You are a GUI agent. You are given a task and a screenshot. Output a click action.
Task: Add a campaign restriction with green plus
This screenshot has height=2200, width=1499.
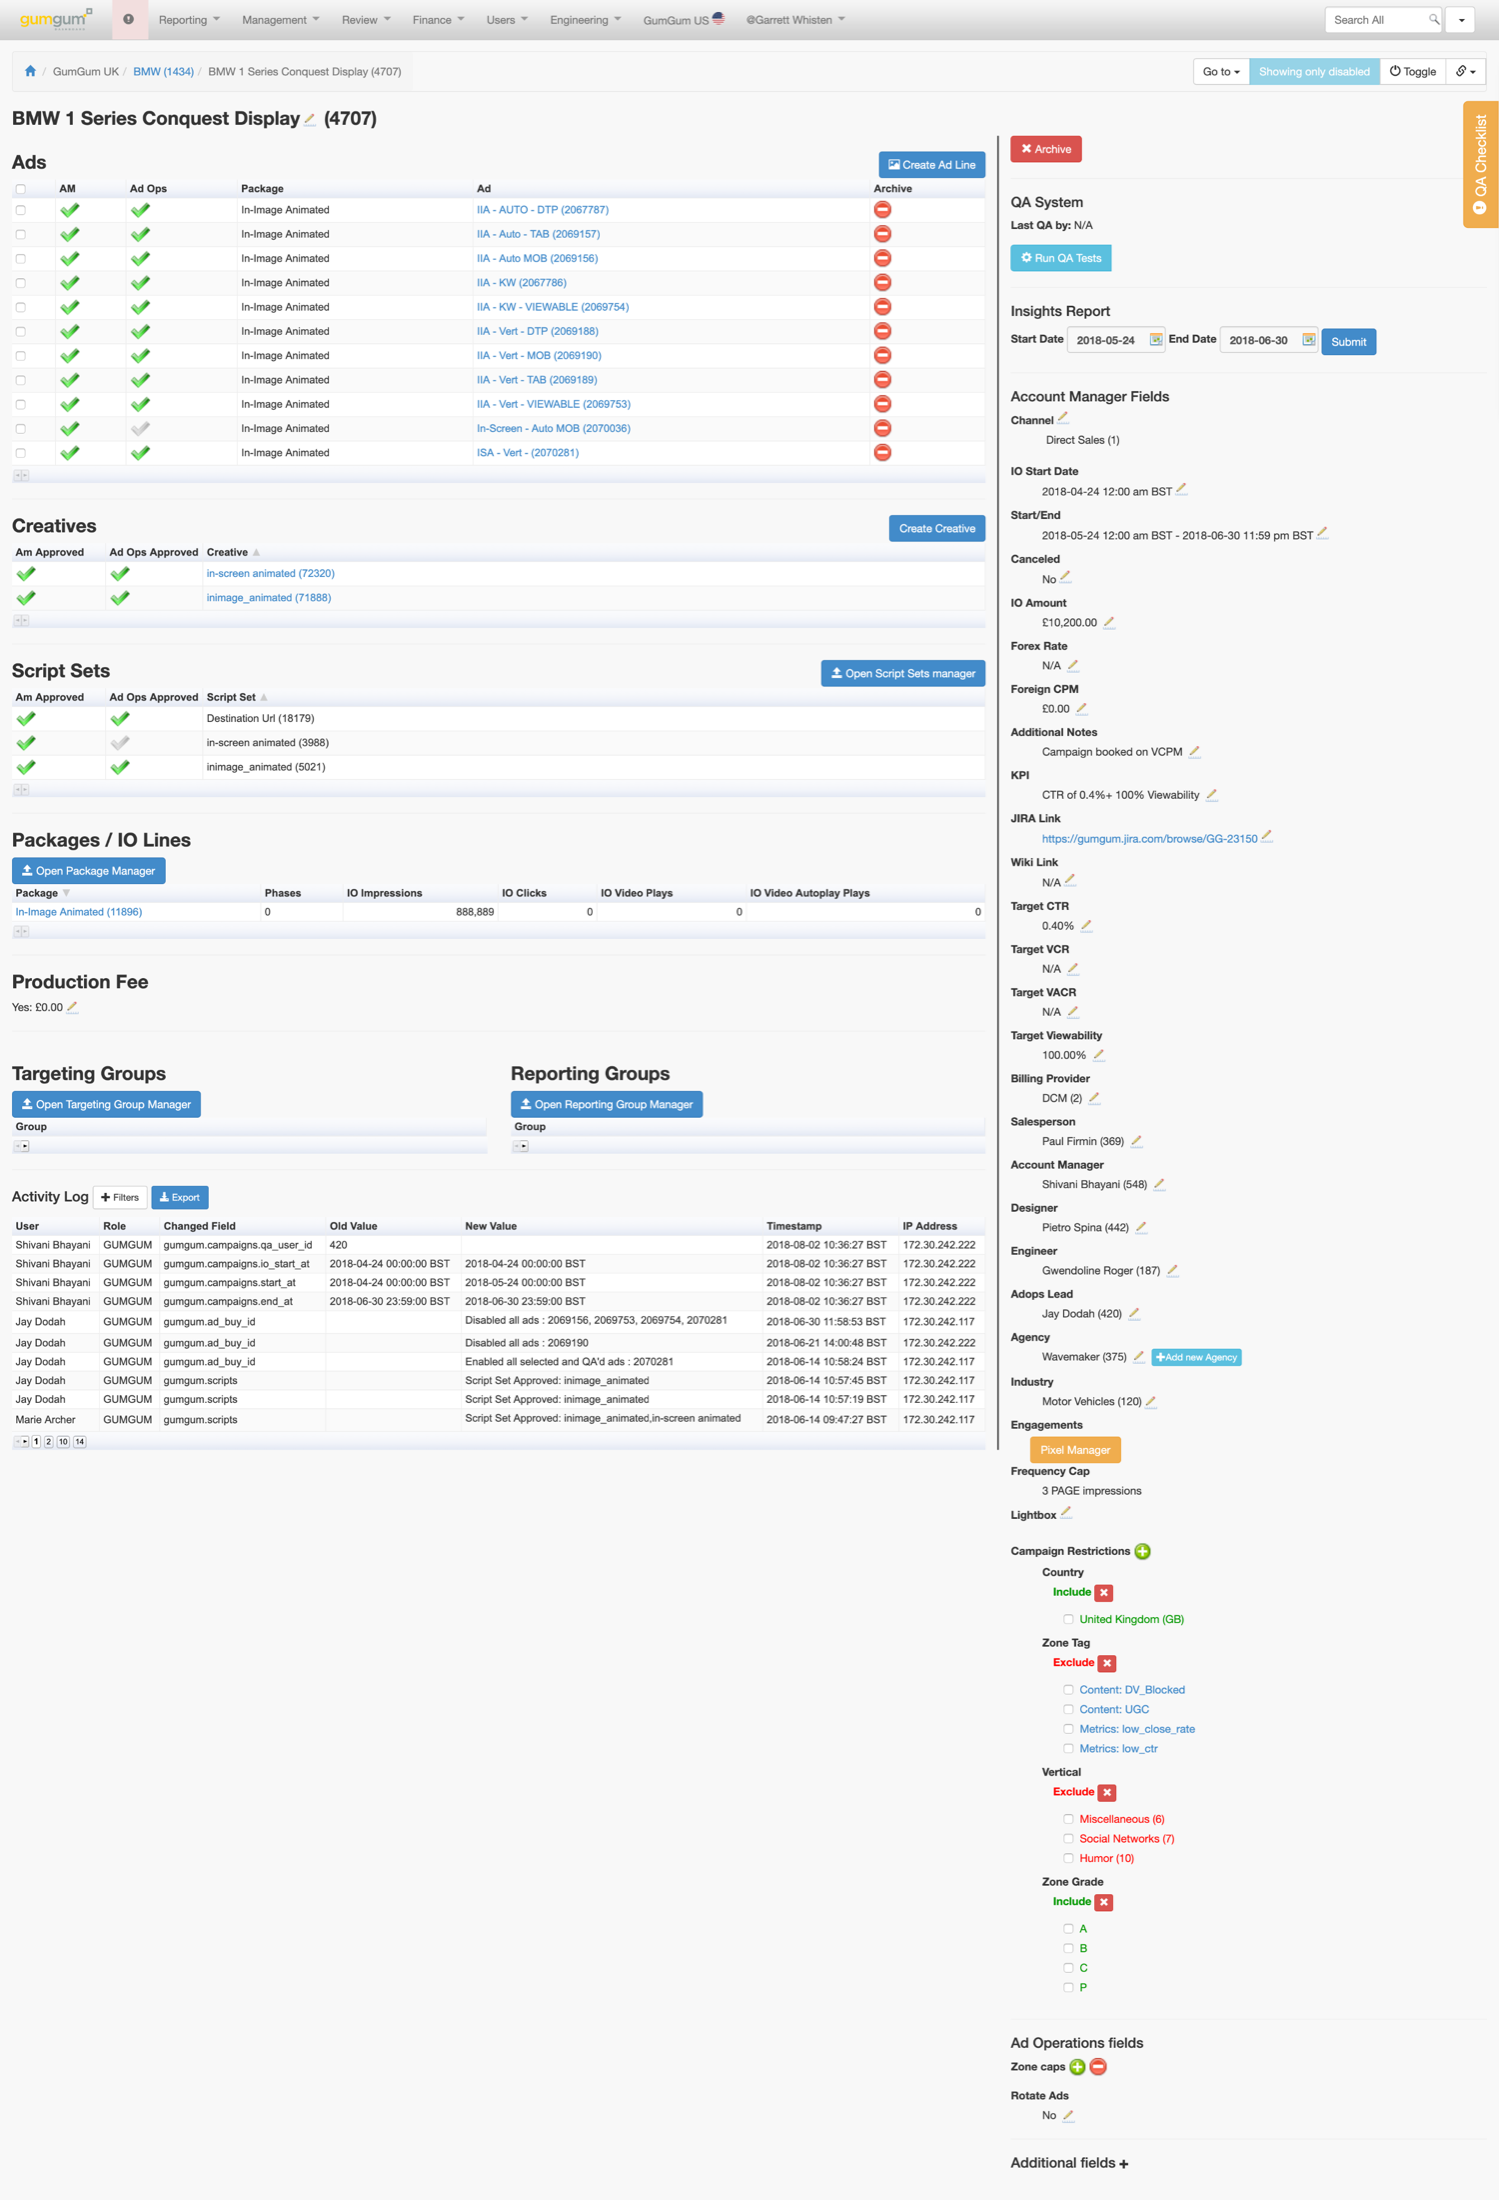tap(1143, 1551)
